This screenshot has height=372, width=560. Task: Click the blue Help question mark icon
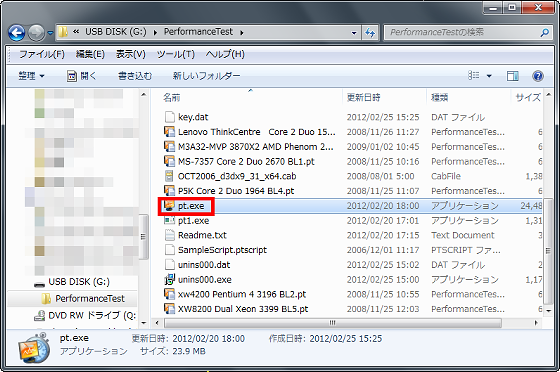click(538, 76)
